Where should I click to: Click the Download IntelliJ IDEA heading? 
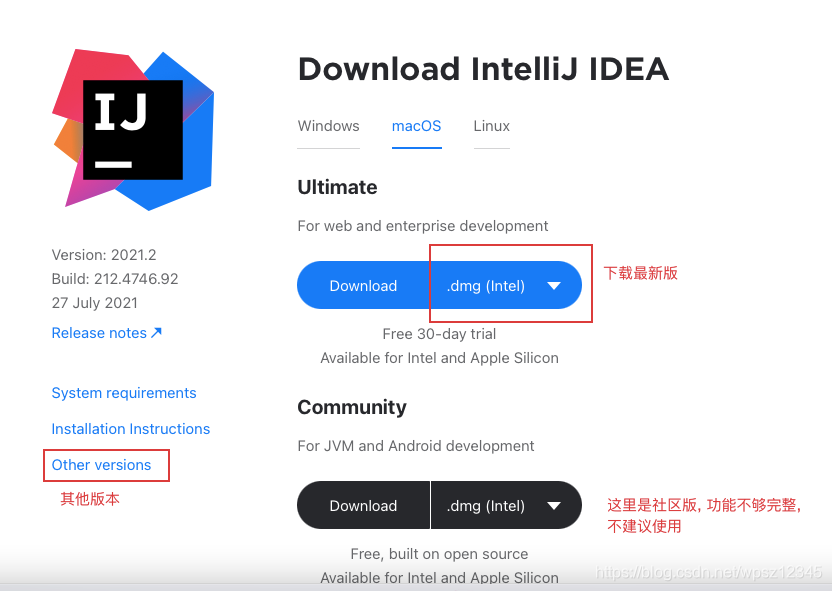pos(483,69)
